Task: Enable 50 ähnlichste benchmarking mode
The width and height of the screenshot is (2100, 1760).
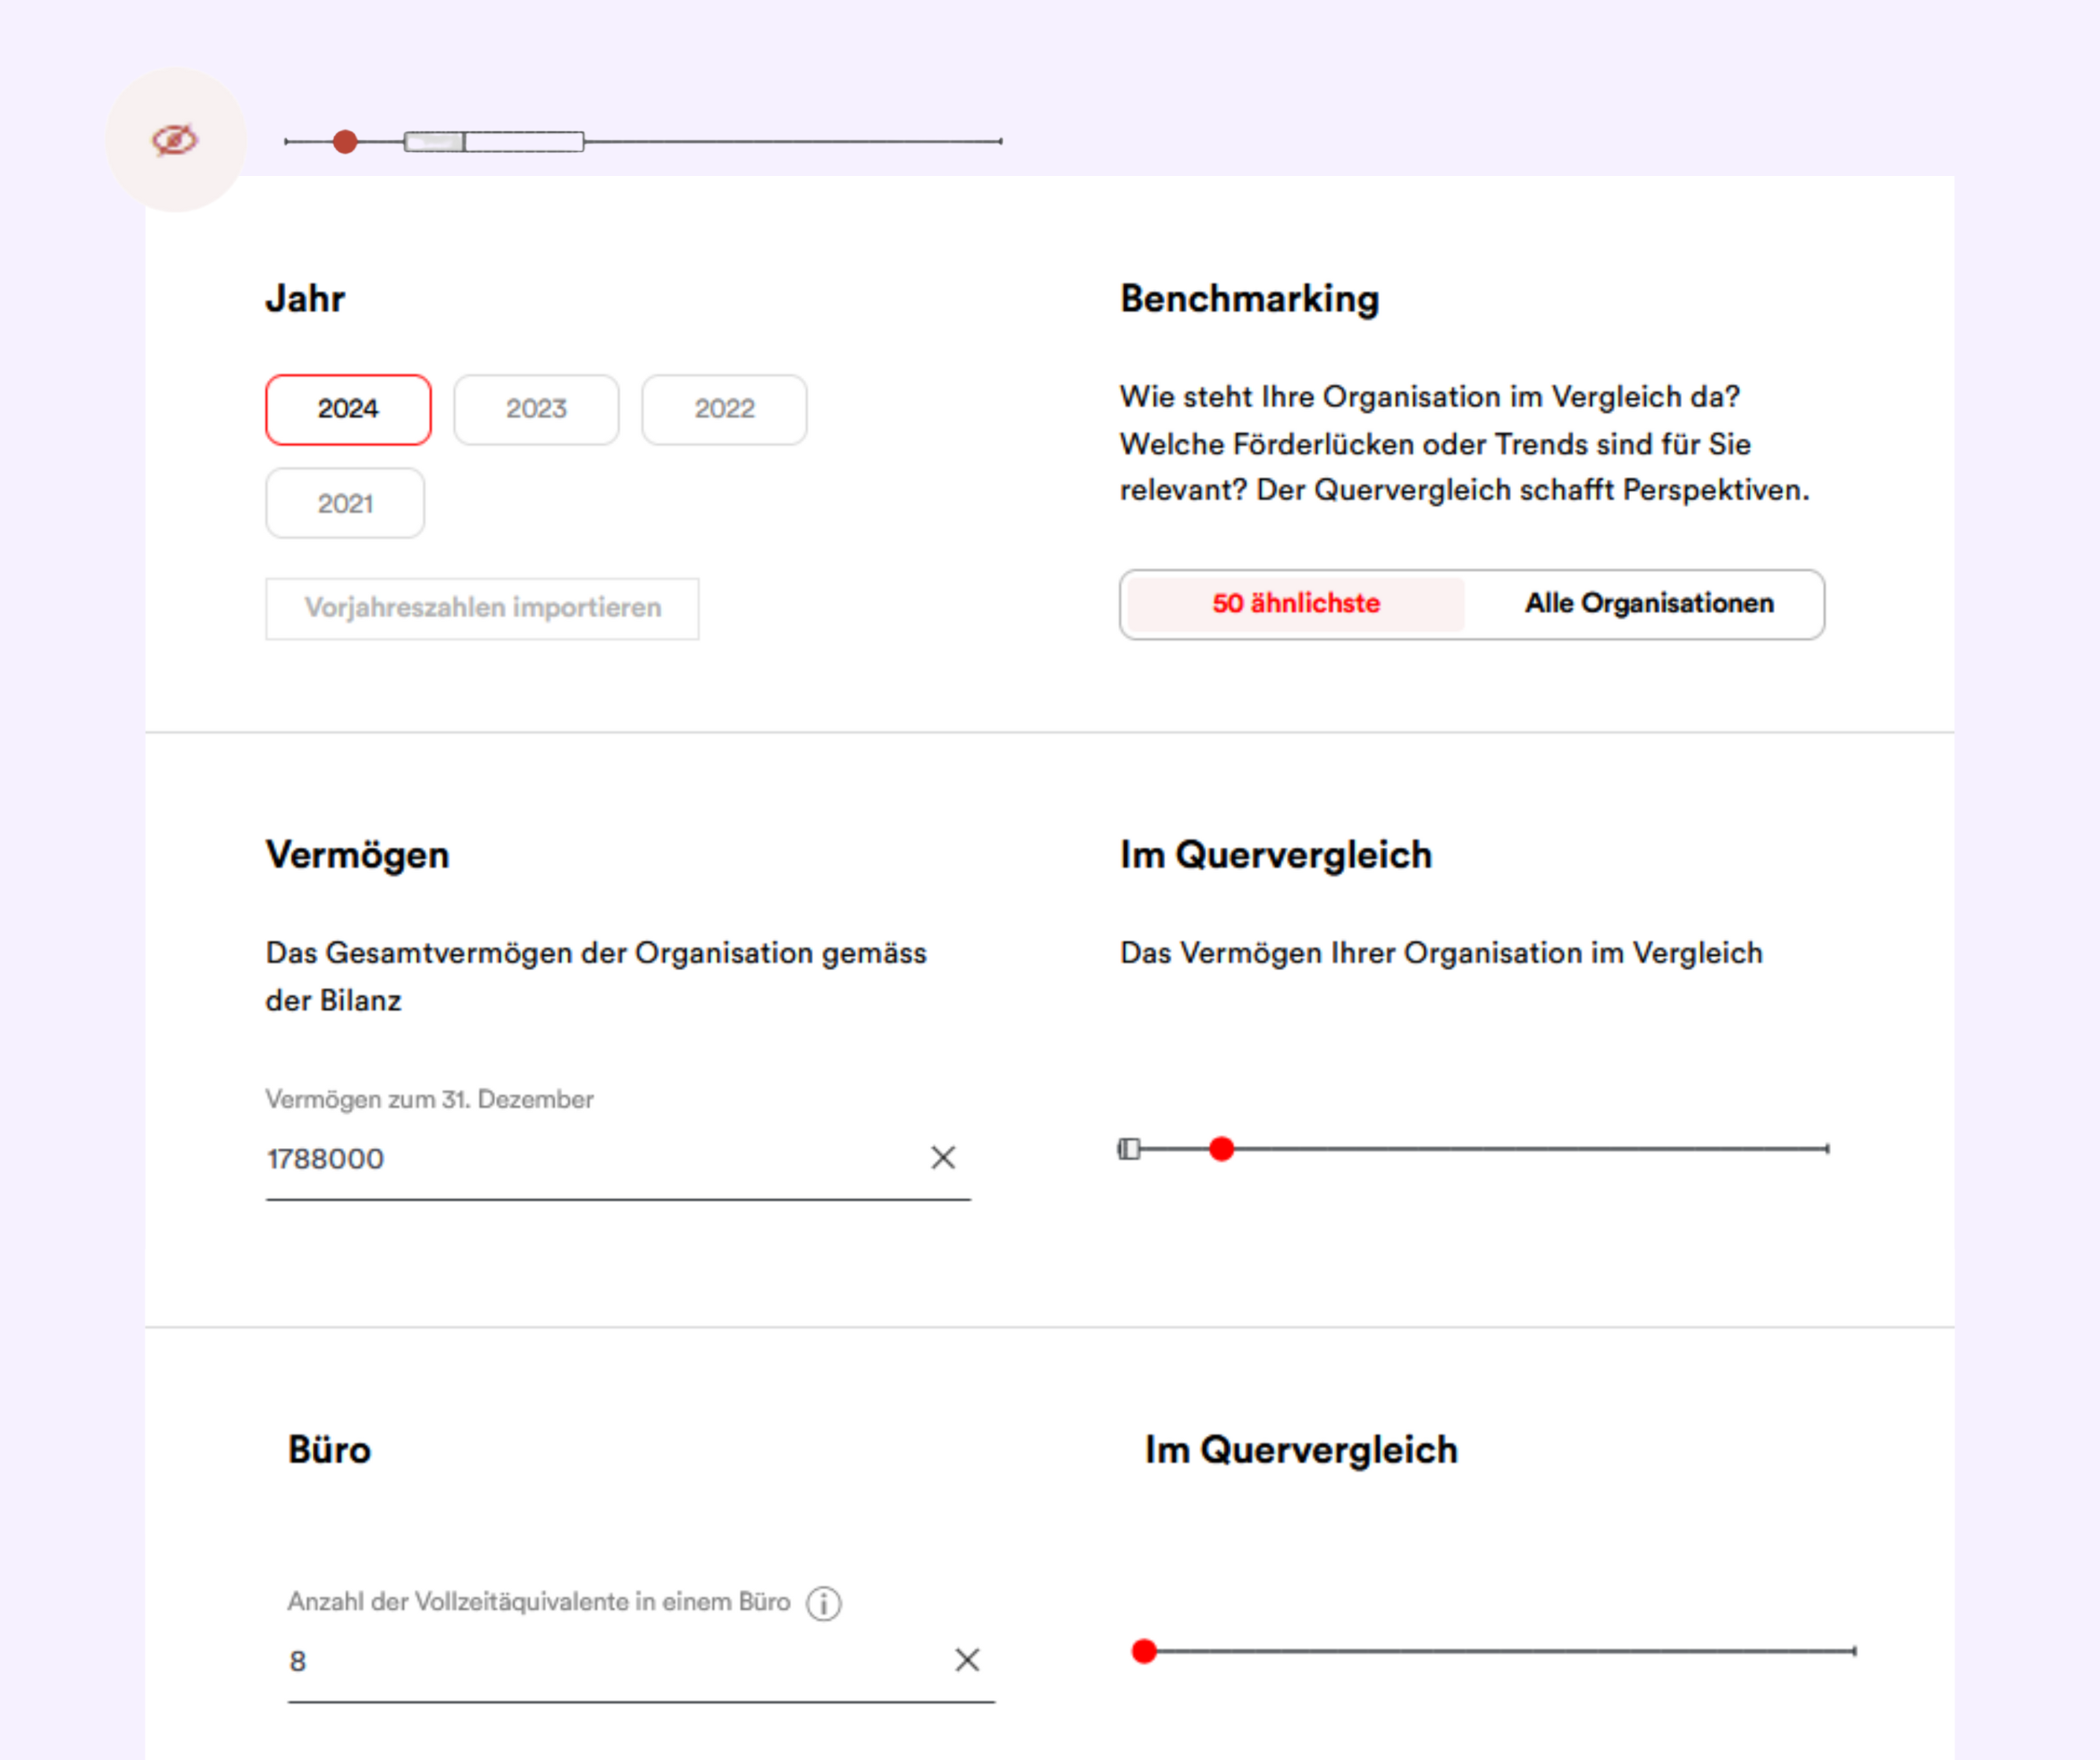Action: [x=1295, y=604]
